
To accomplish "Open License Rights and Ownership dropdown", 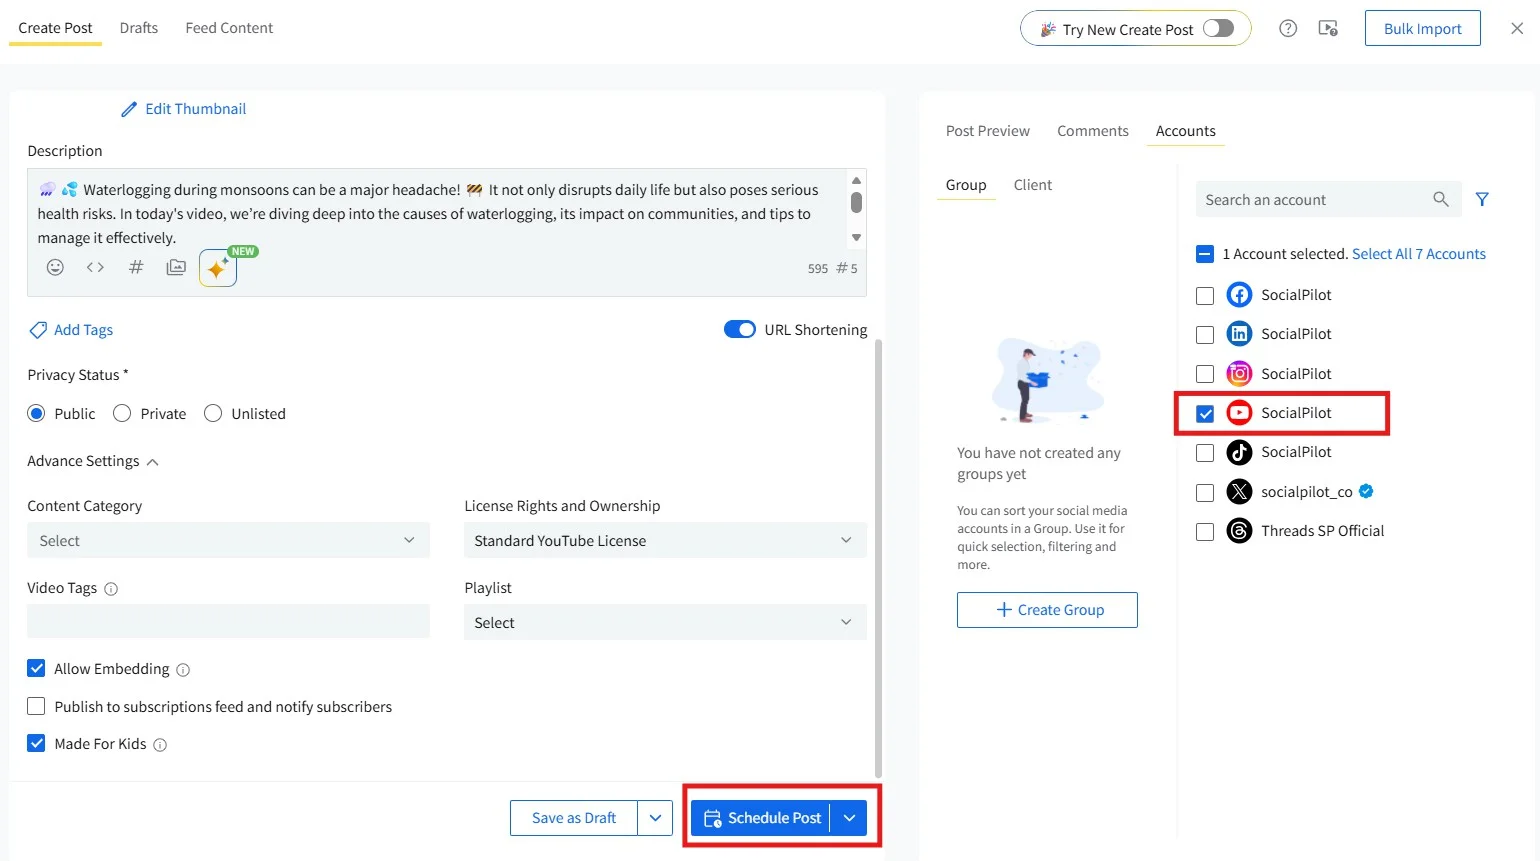I will (665, 541).
